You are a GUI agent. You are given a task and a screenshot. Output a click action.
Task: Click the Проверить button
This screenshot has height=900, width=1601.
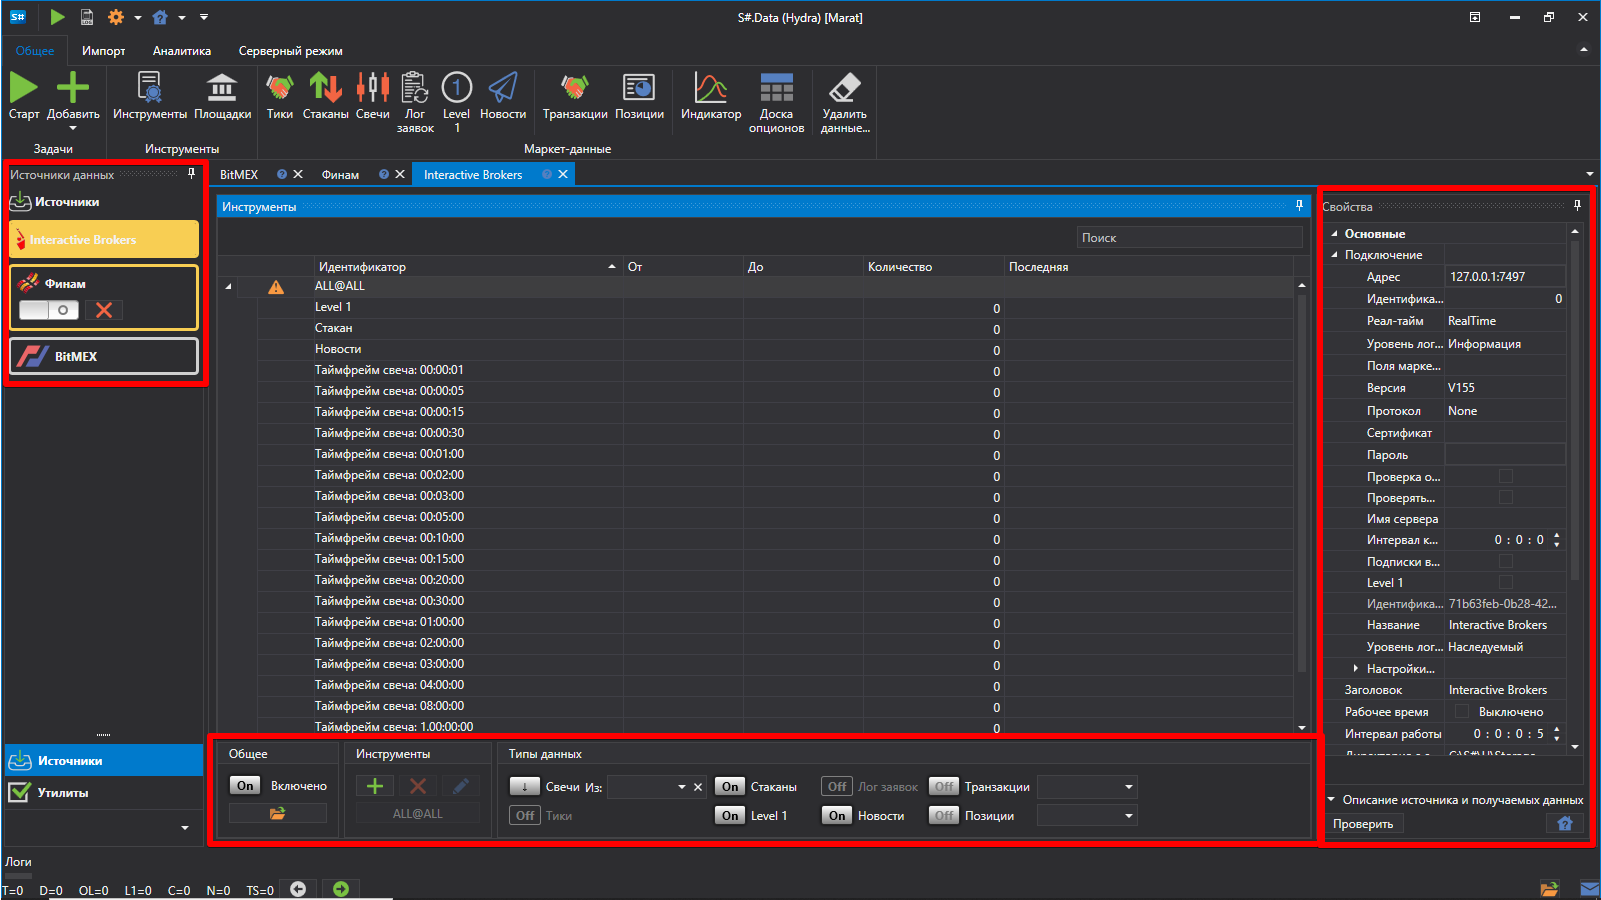tap(1364, 824)
